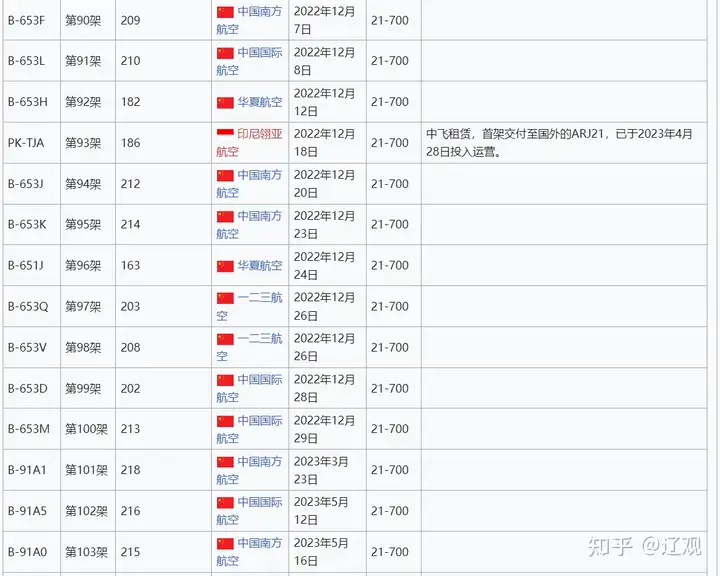720x576 pixels.
Task: Open the 华夏航空 link in row B-653H
Action: pyautogui.click(x=259, y=102)
